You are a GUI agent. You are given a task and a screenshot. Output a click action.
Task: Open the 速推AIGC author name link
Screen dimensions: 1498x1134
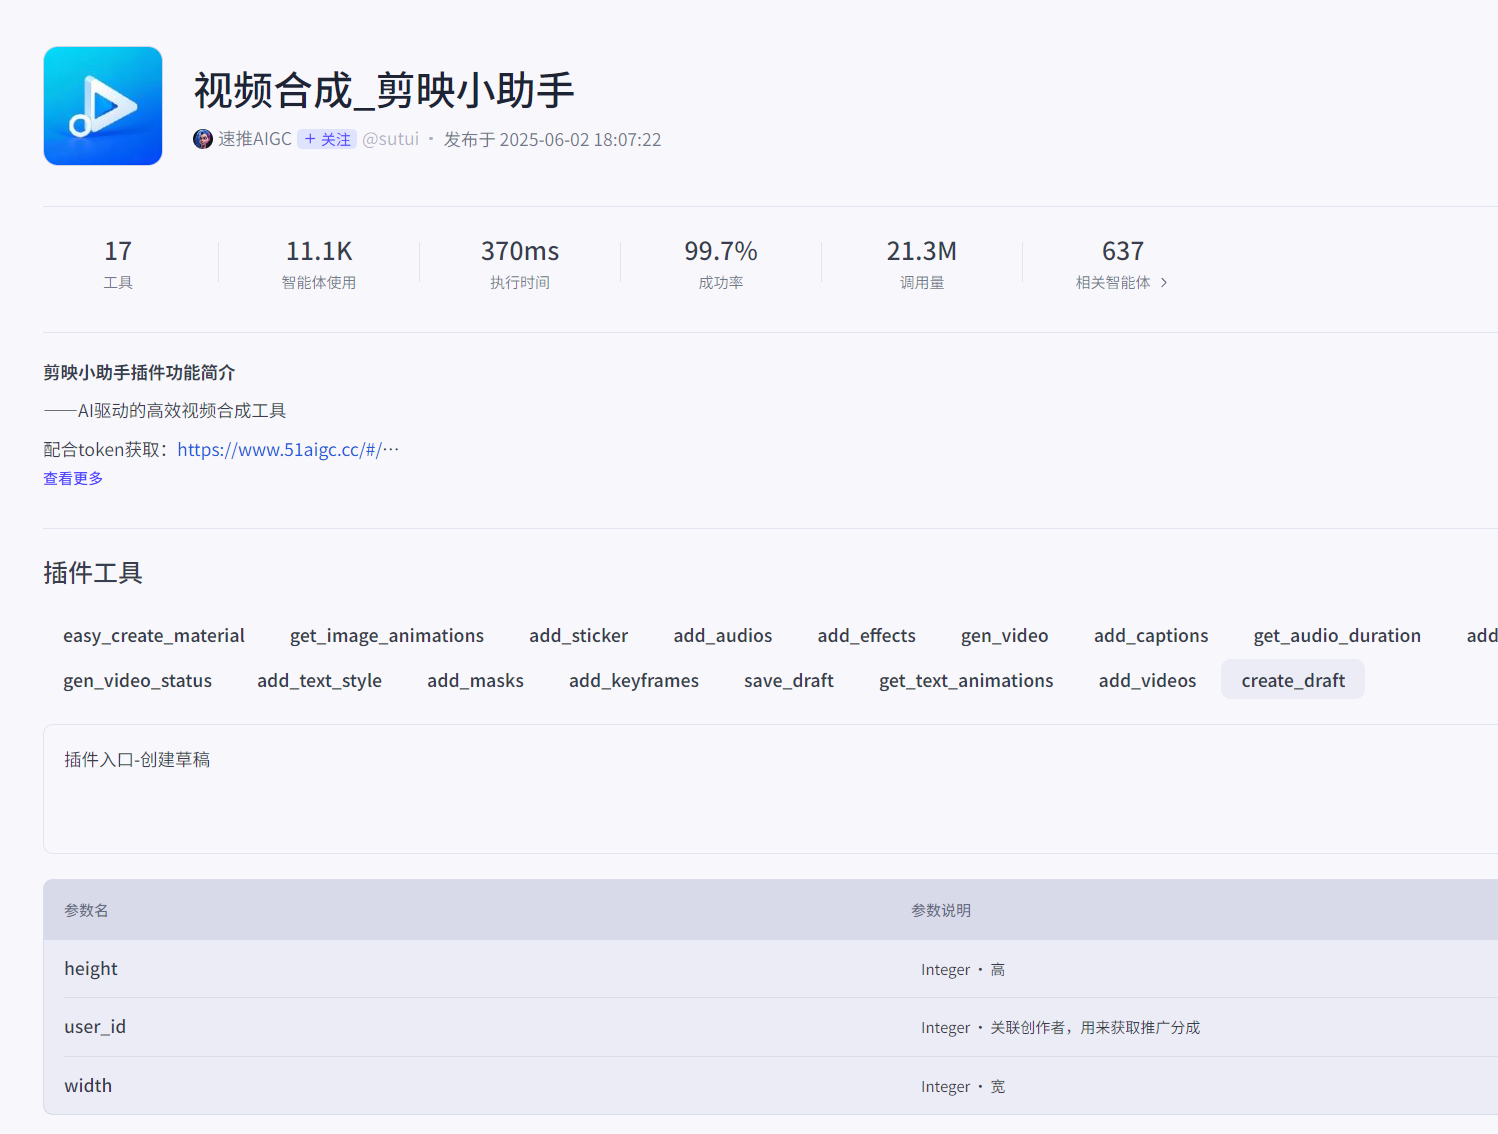pos(255,139)
